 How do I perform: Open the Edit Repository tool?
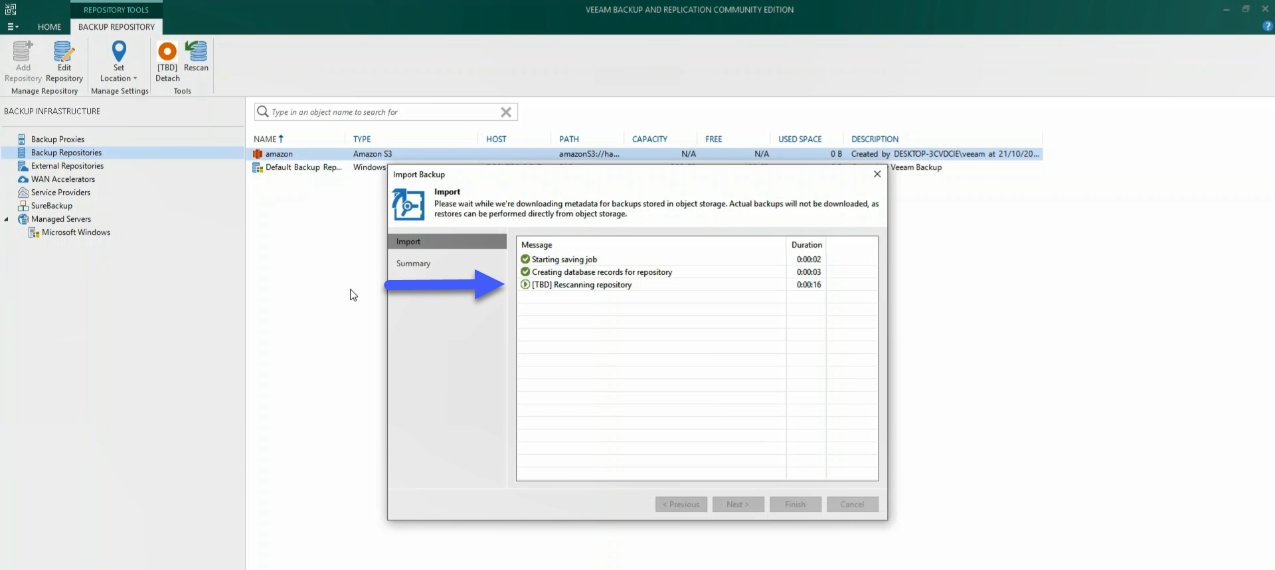(64, 61)
